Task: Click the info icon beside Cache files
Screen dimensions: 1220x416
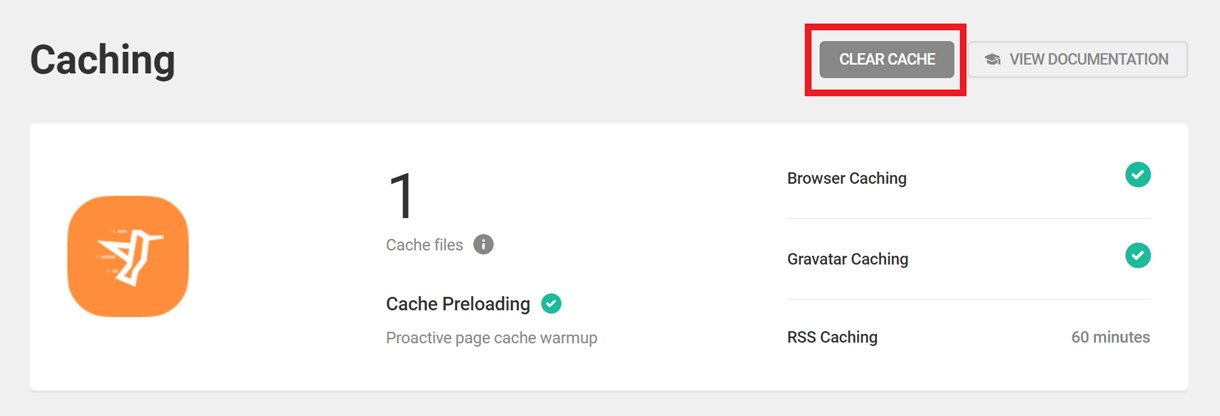Action: (x=484, y=244)
